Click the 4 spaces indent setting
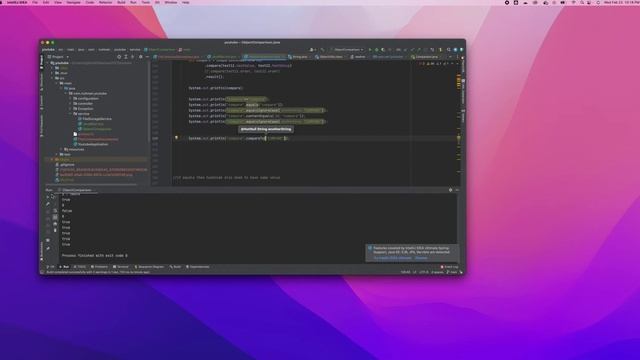This screenshot has height=360, width=640. (x=437, y=272)
